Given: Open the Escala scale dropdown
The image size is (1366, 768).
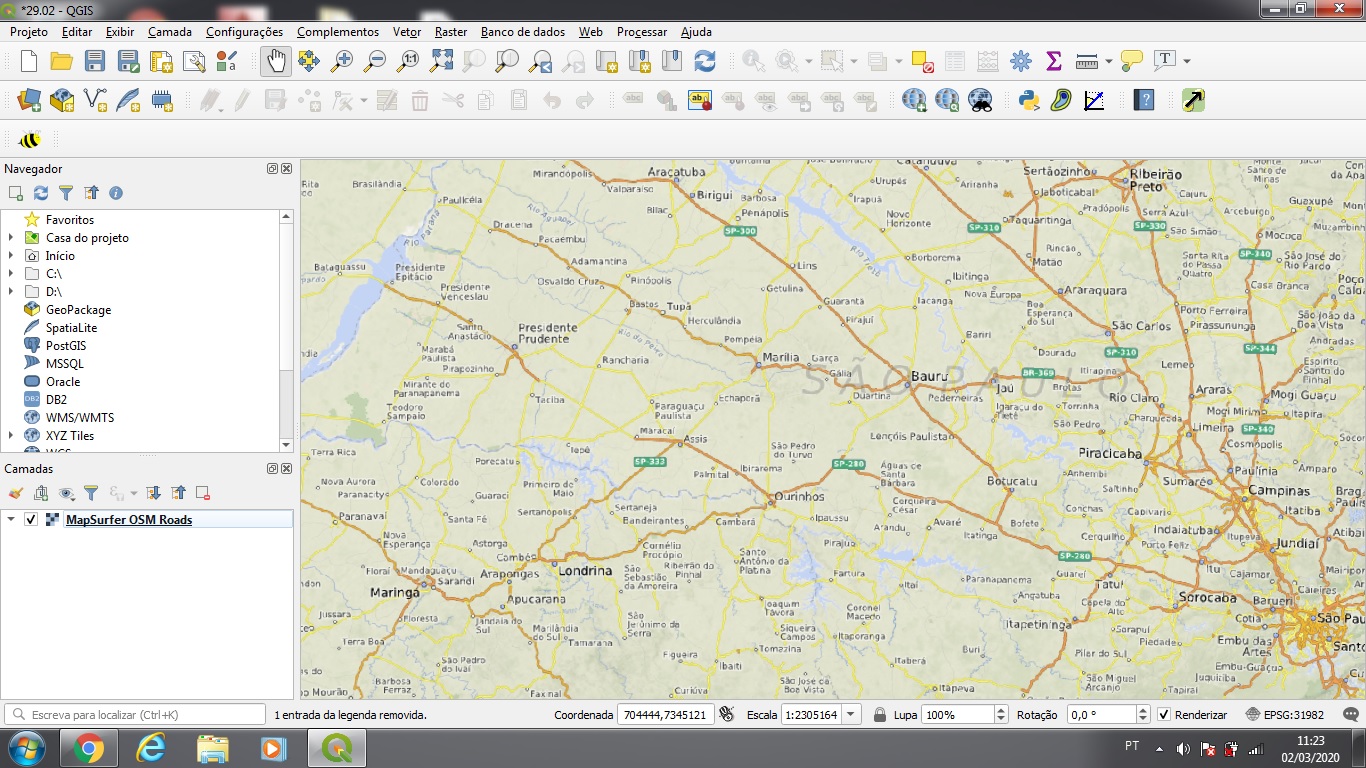Looking at the screenshot, I should coord(851,715).
